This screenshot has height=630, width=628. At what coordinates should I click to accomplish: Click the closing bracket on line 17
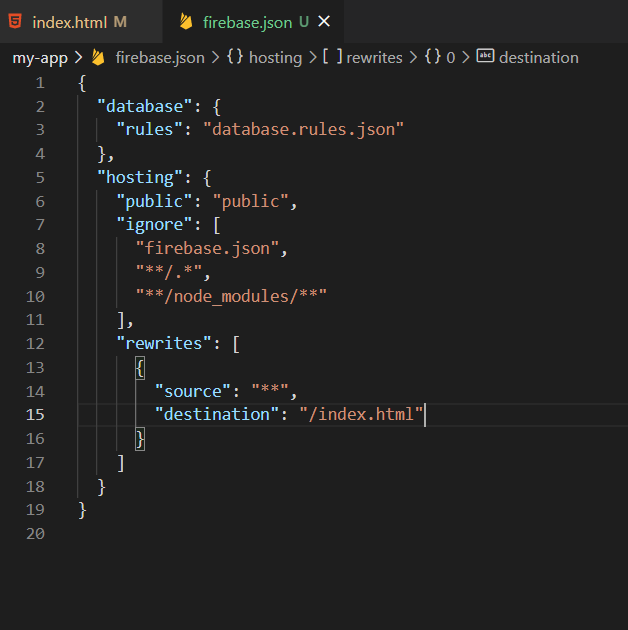(x=121, y=463)
